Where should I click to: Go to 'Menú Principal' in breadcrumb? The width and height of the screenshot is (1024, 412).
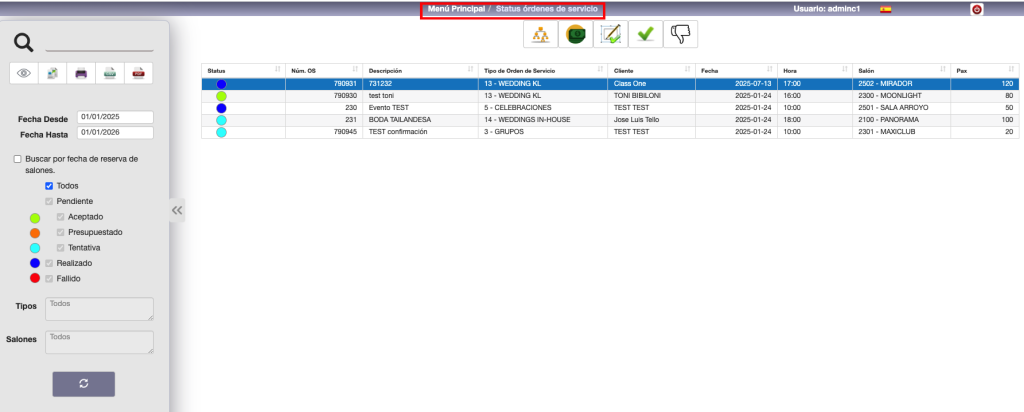click(x=455, y=9)
